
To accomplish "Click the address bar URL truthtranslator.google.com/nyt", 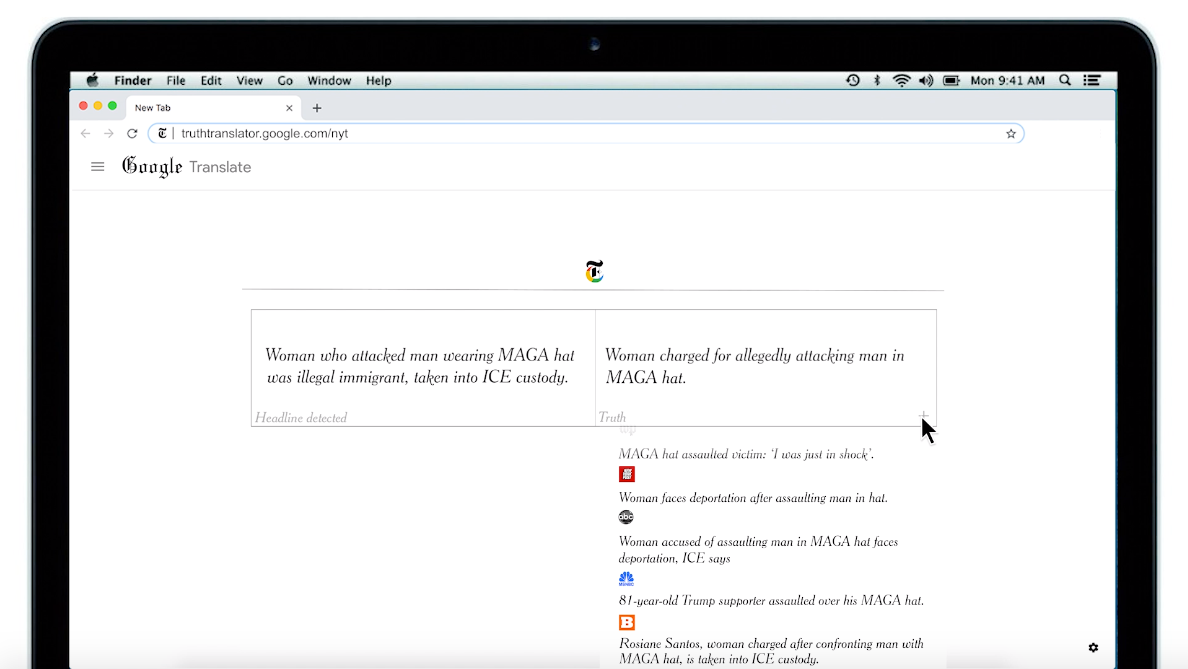I will 264,133.
